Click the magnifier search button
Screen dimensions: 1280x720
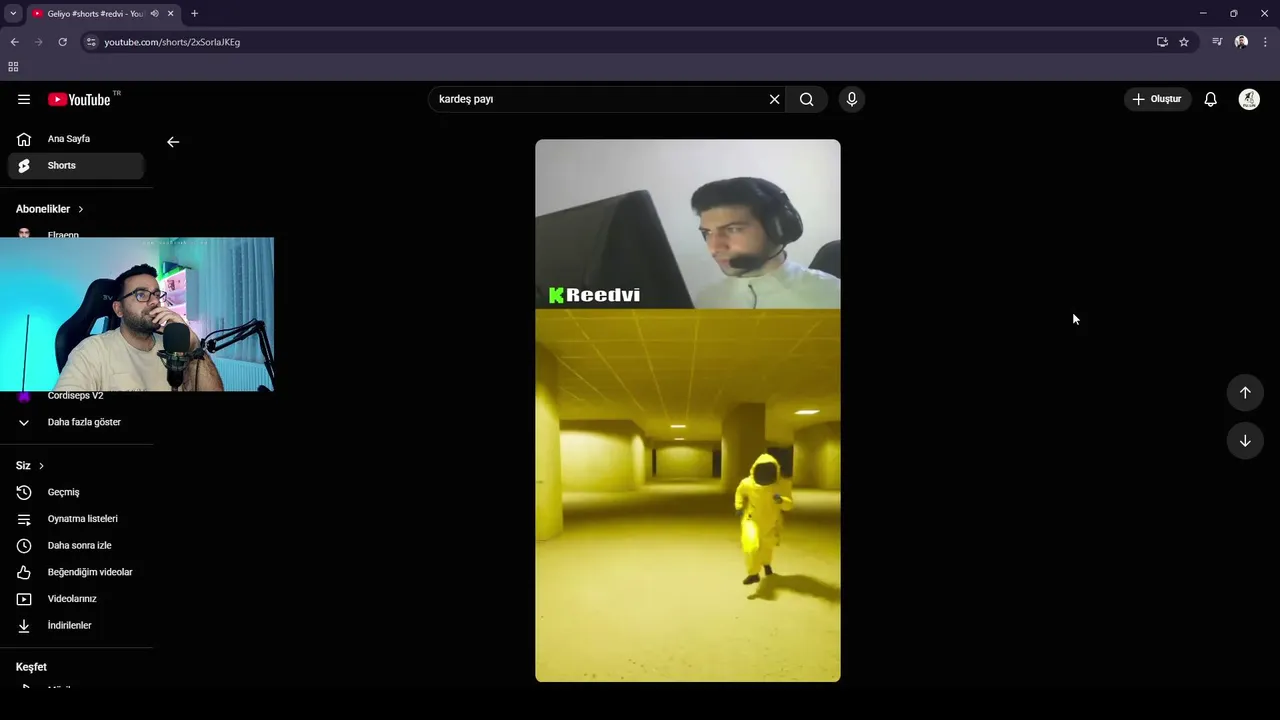click(807, 99)
